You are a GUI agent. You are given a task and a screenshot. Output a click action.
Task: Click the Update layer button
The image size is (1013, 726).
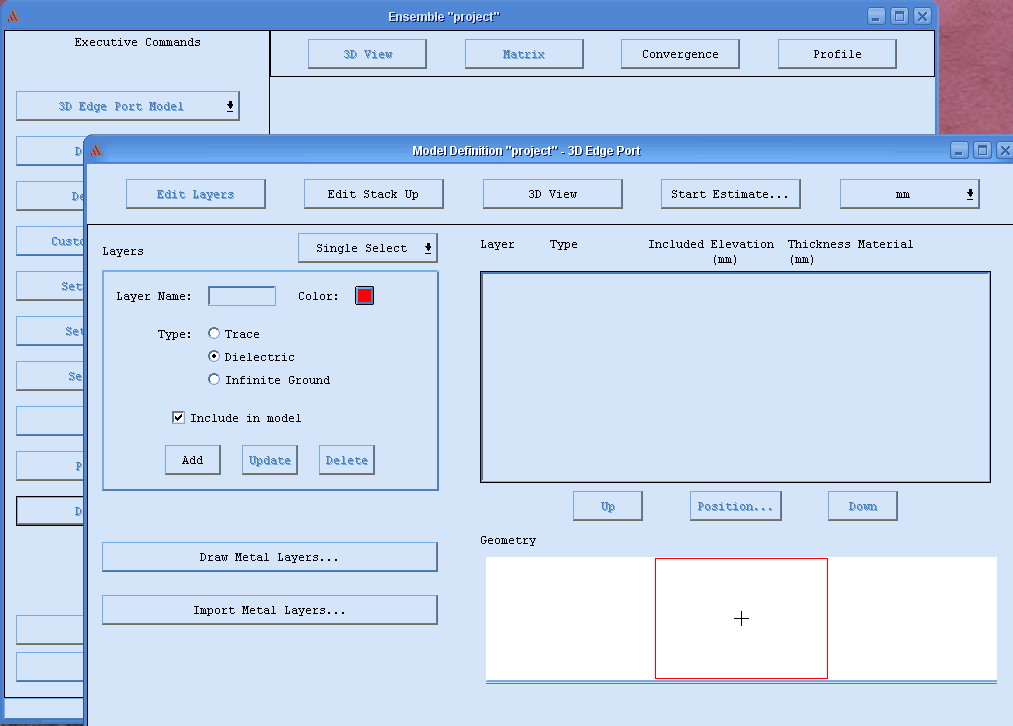(270, 460)
